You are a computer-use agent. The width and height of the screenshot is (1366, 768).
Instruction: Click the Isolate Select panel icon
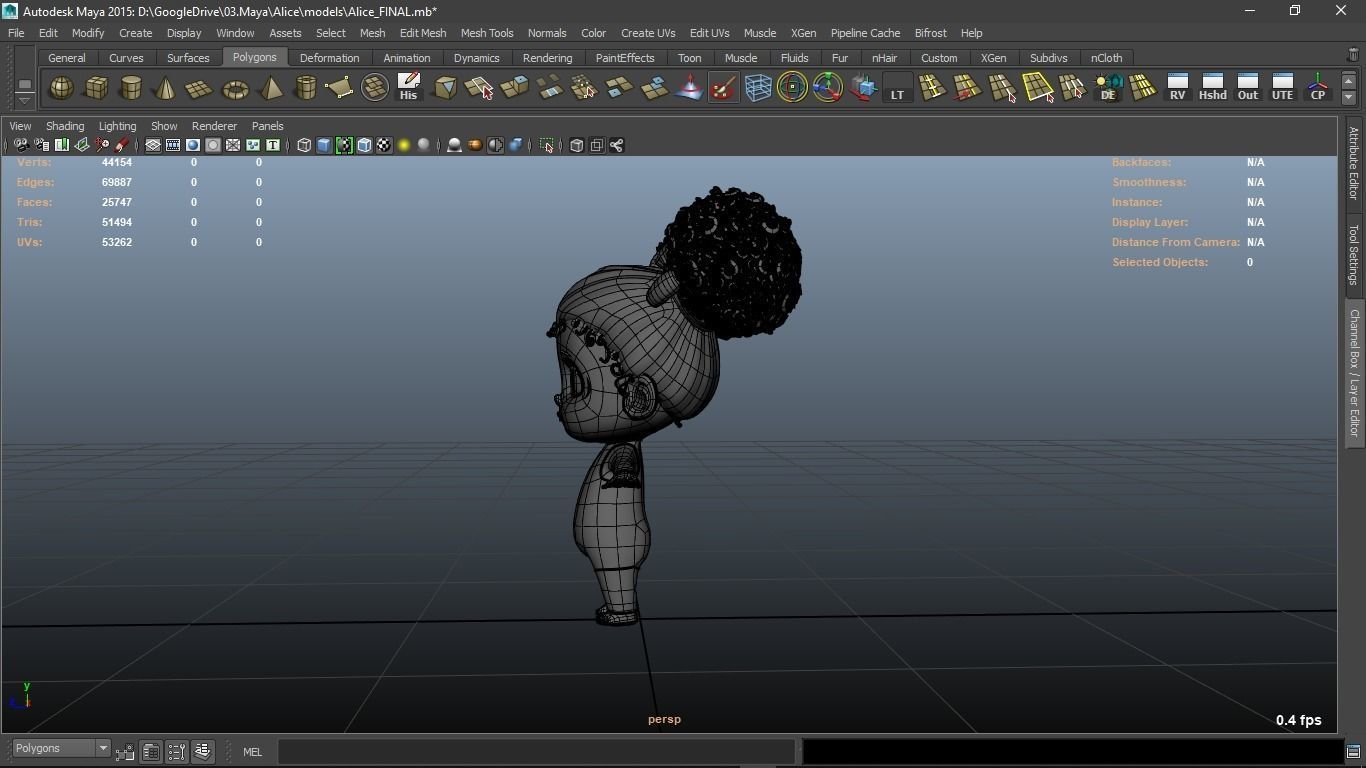546,145
